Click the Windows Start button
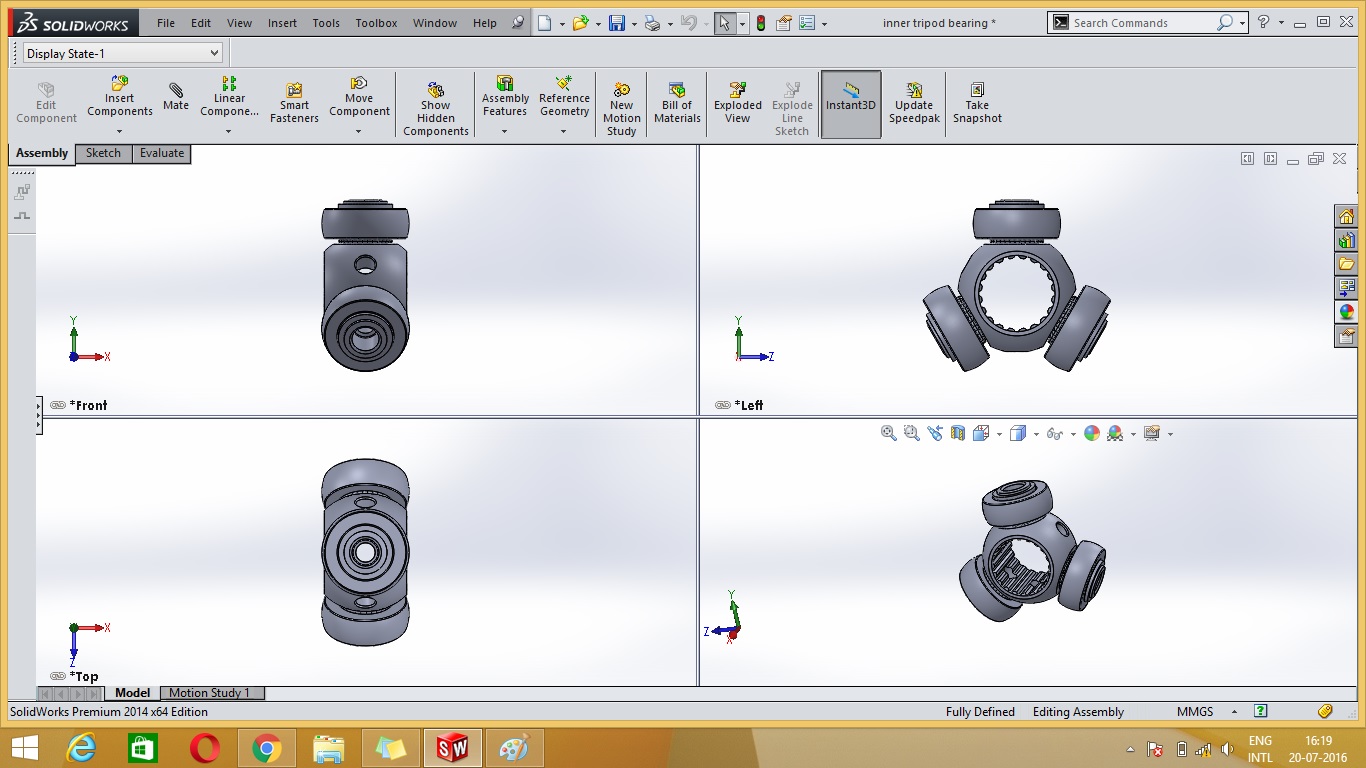Viewport: 1366px width, 768px height. 25,748
